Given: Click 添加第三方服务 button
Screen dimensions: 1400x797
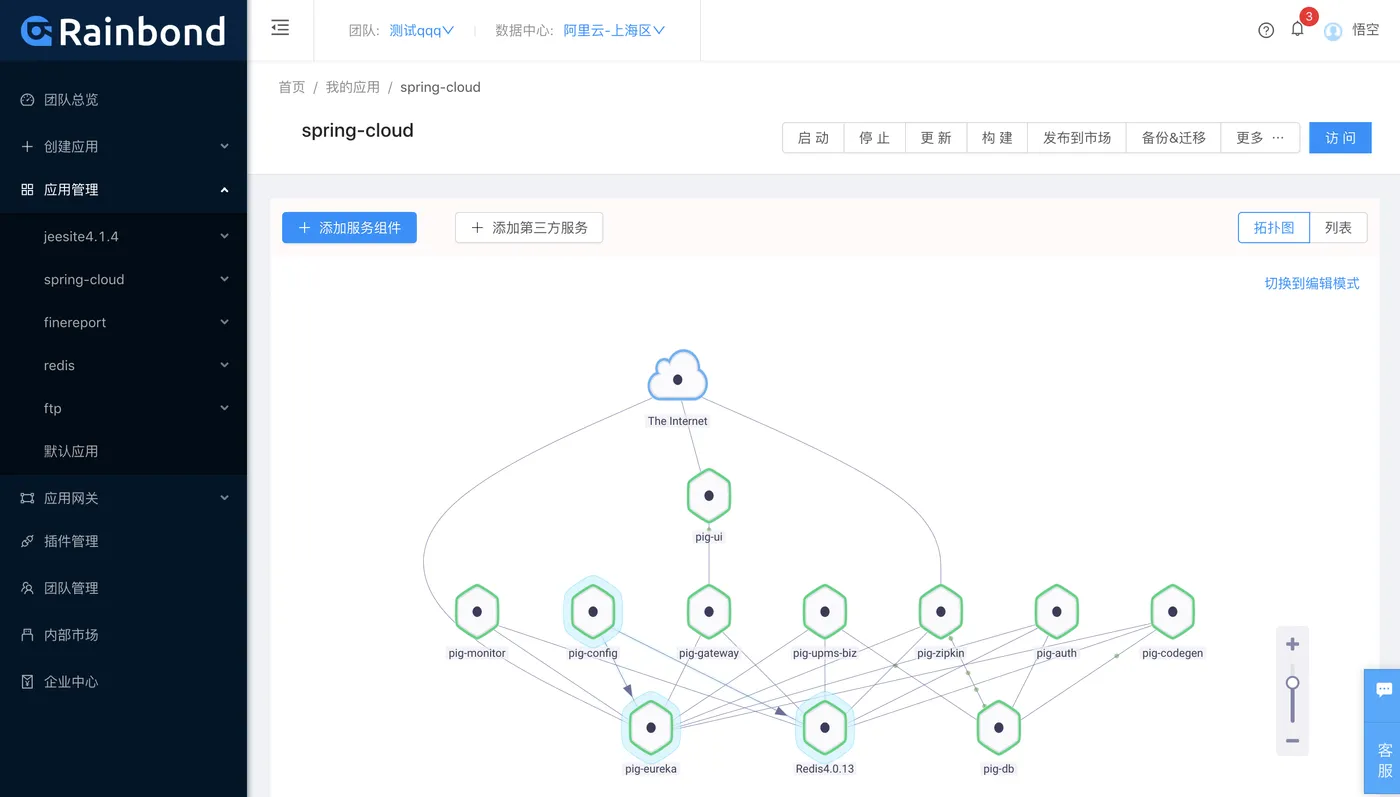Looking at the screenshot, I should point(529,228).
